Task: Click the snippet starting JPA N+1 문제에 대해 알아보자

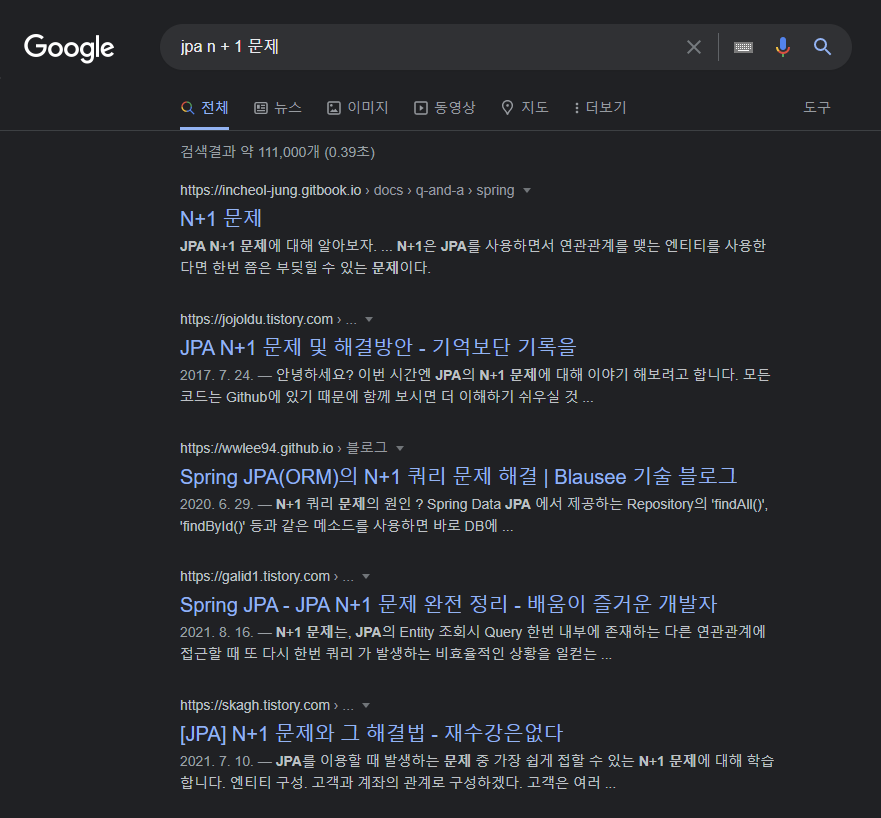Action: click(x=473, y=257)
